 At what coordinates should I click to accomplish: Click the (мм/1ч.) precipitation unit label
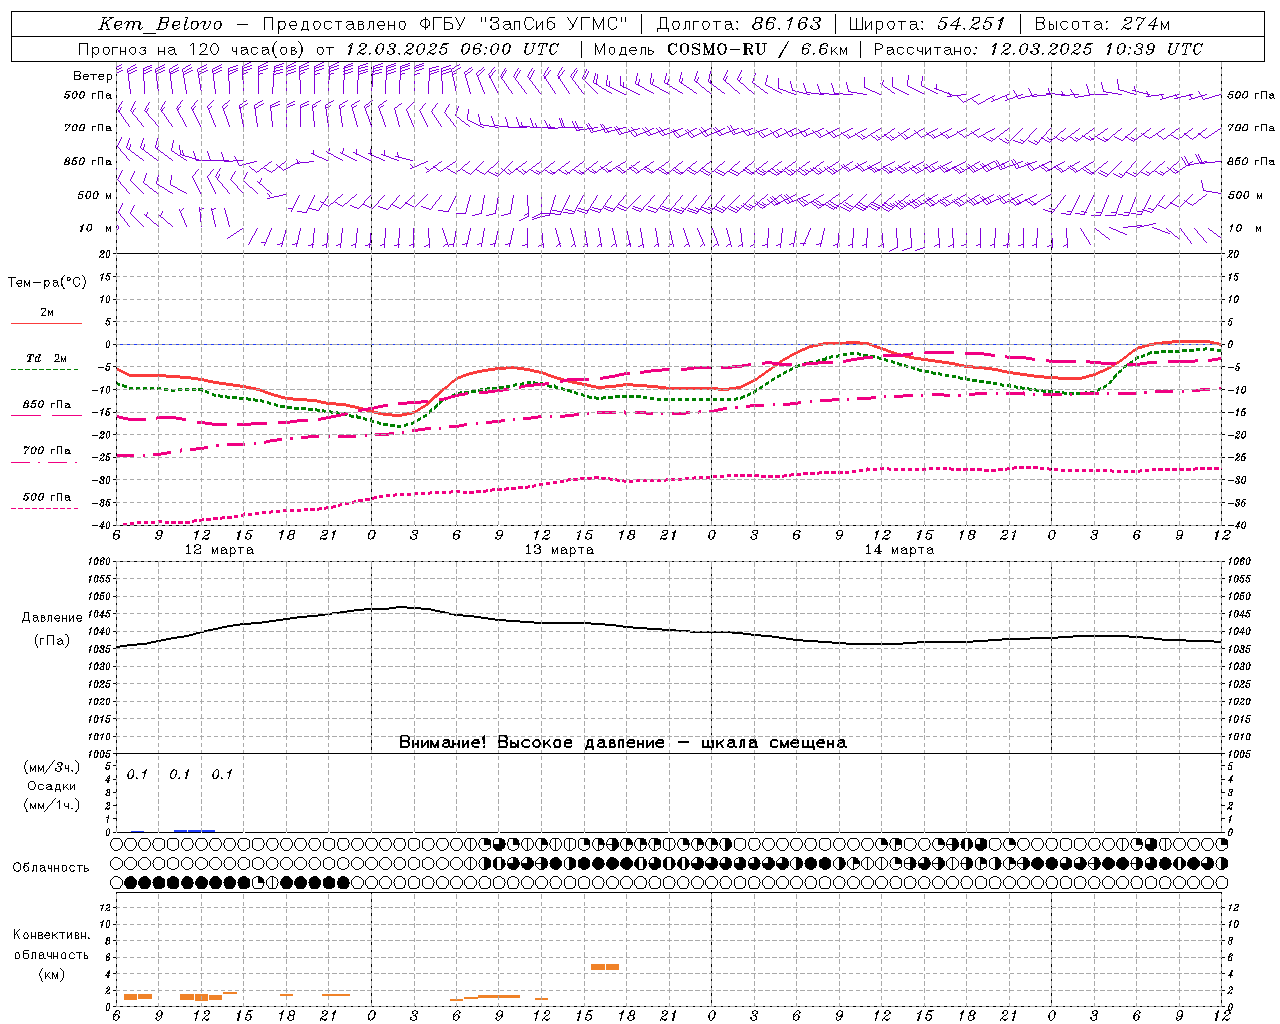(x=52, y=805)
